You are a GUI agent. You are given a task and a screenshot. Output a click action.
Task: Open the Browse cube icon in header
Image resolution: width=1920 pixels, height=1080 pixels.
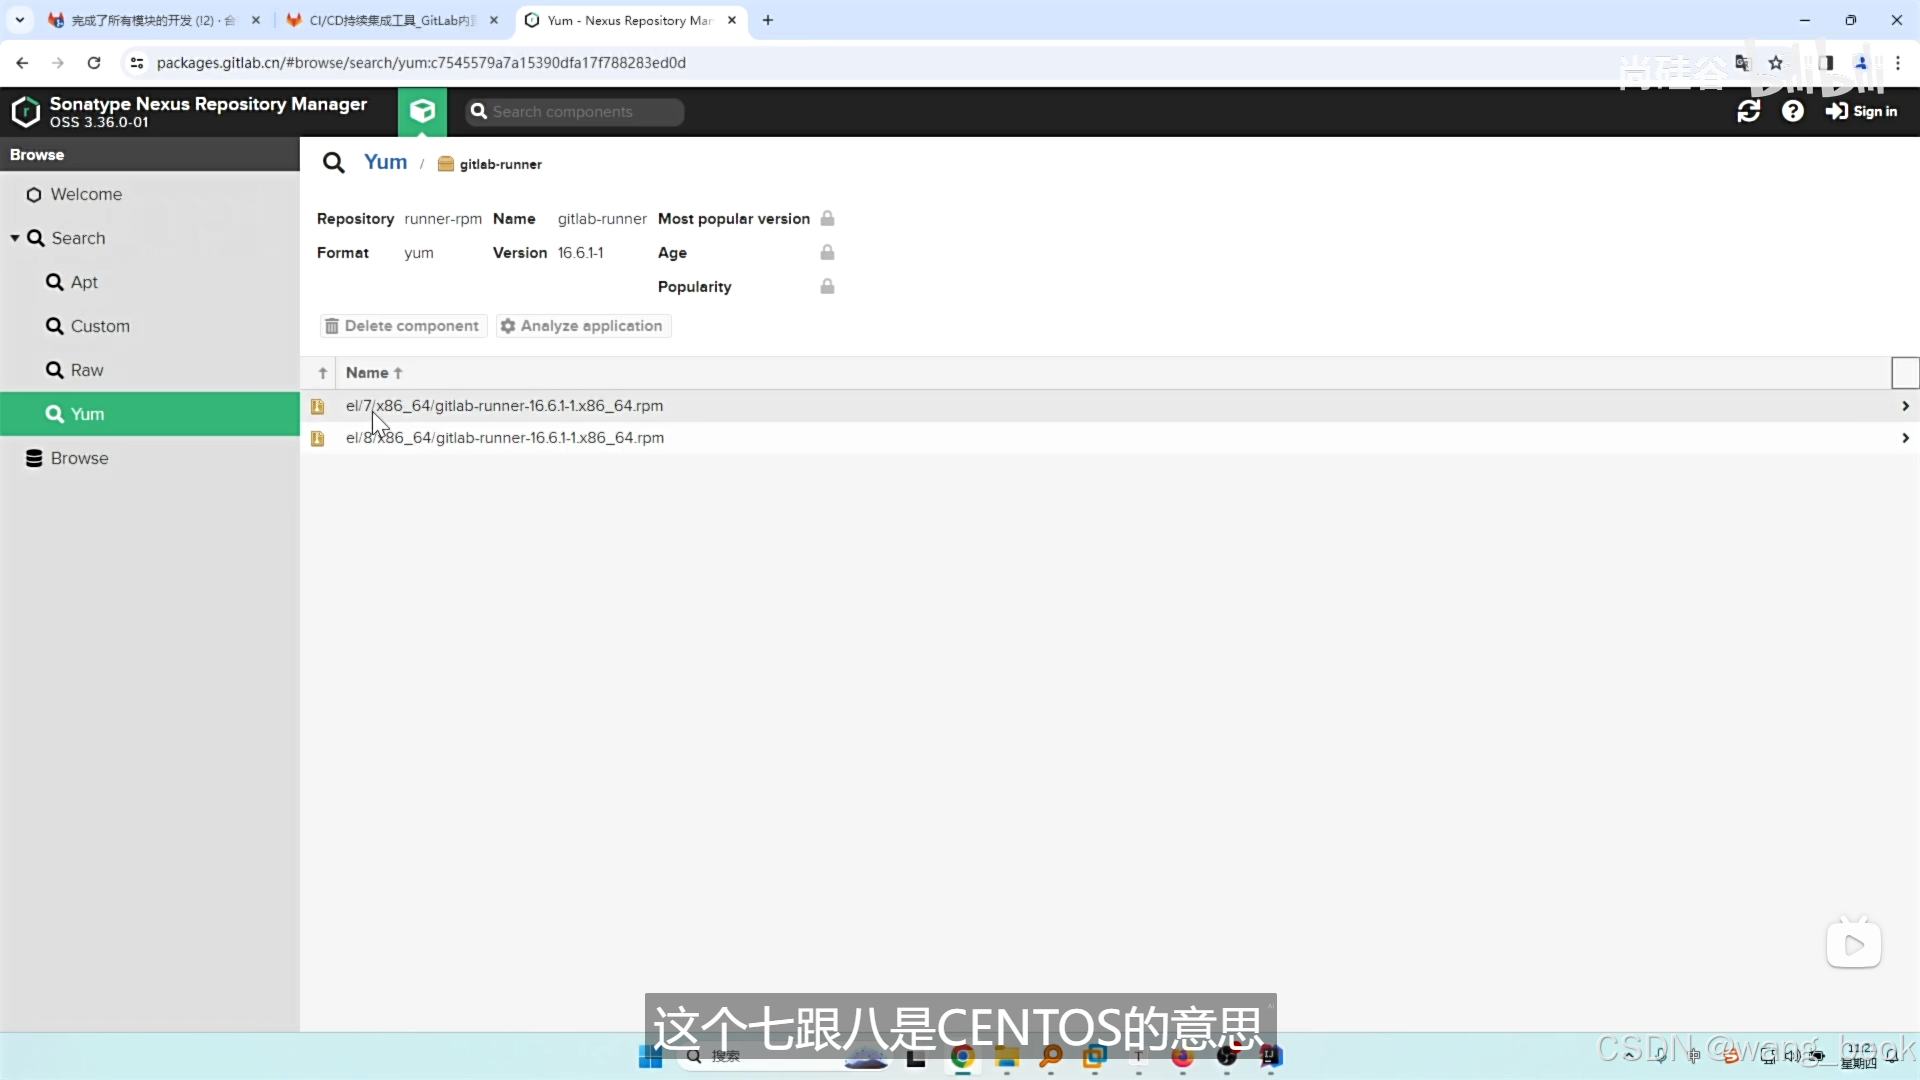422,111
